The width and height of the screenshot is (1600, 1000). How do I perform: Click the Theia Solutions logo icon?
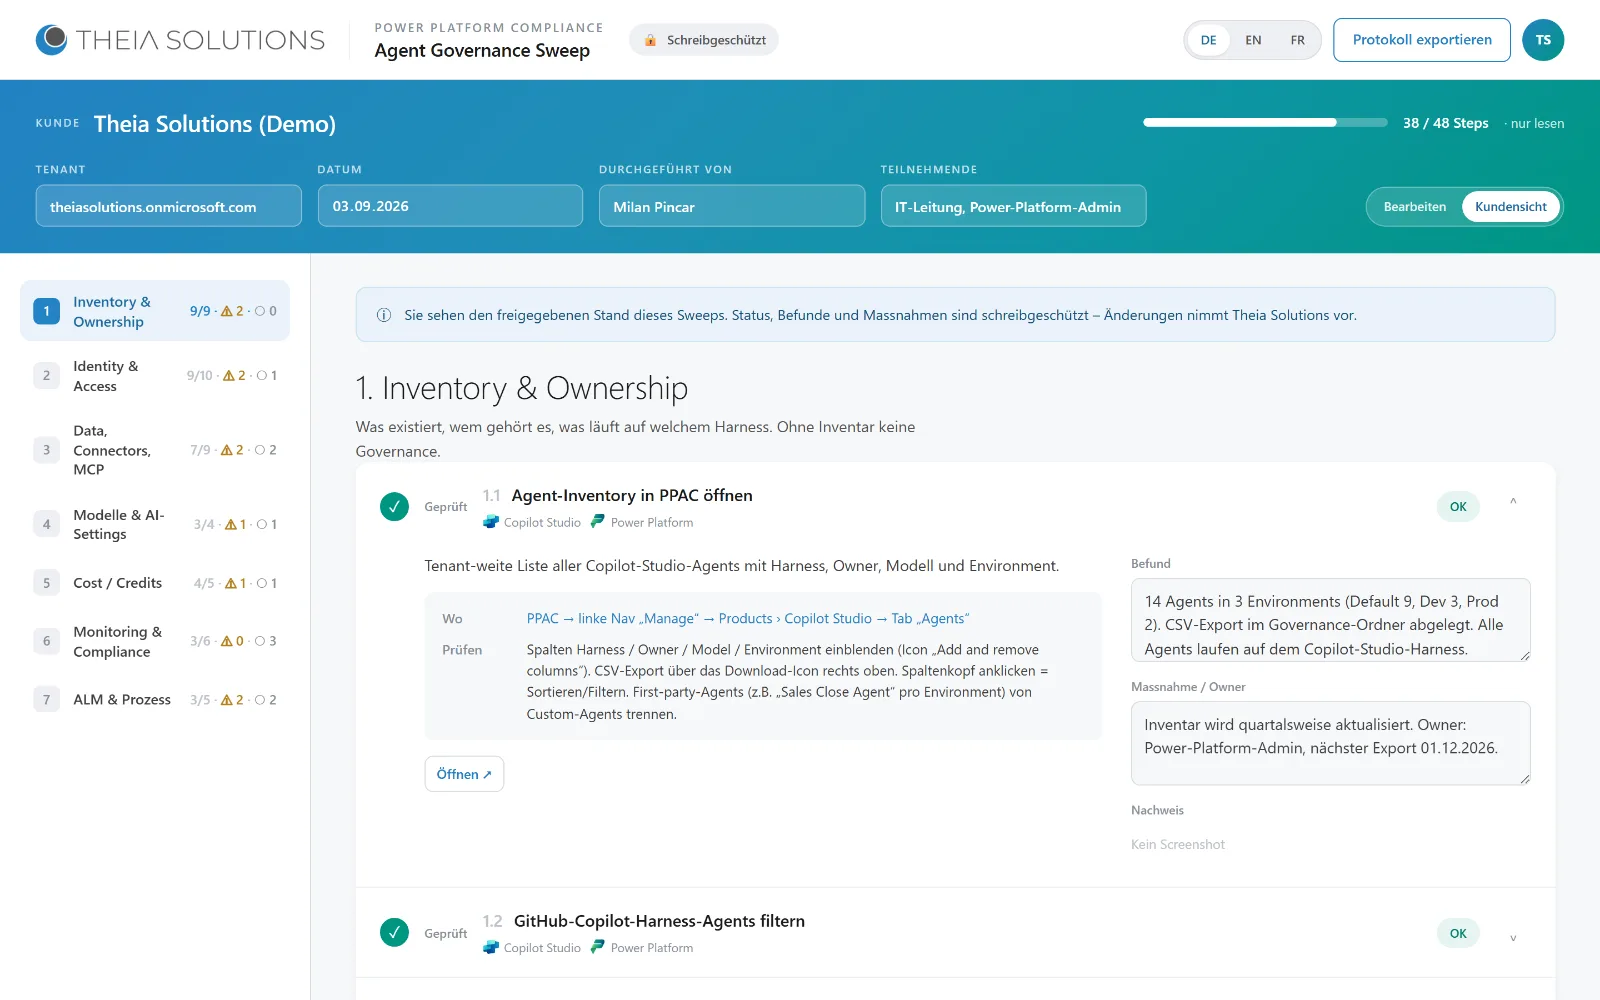(x=51, y=40)
